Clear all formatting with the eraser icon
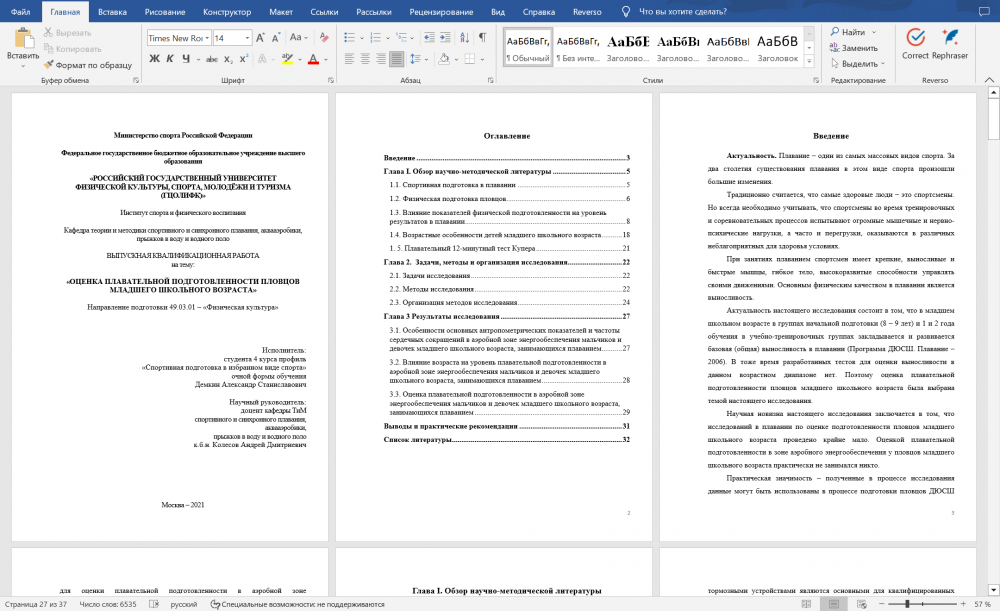1000x611 pixels. coord(324,38)
